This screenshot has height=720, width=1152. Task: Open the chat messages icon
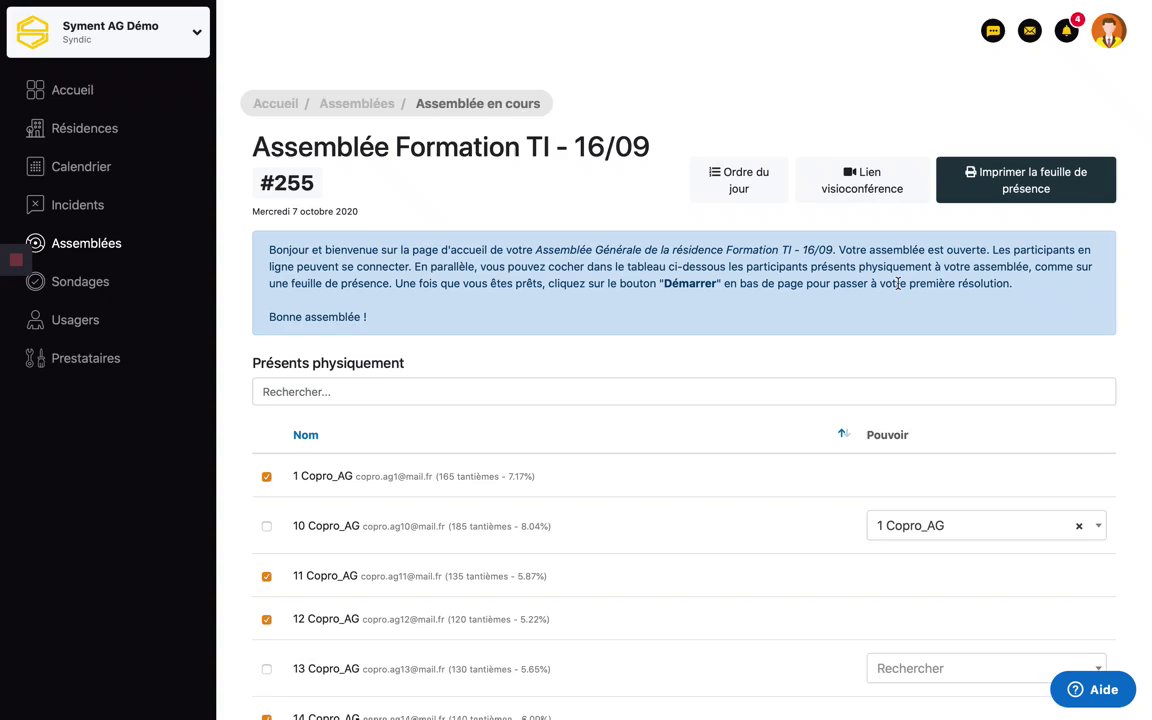(993, 31)
